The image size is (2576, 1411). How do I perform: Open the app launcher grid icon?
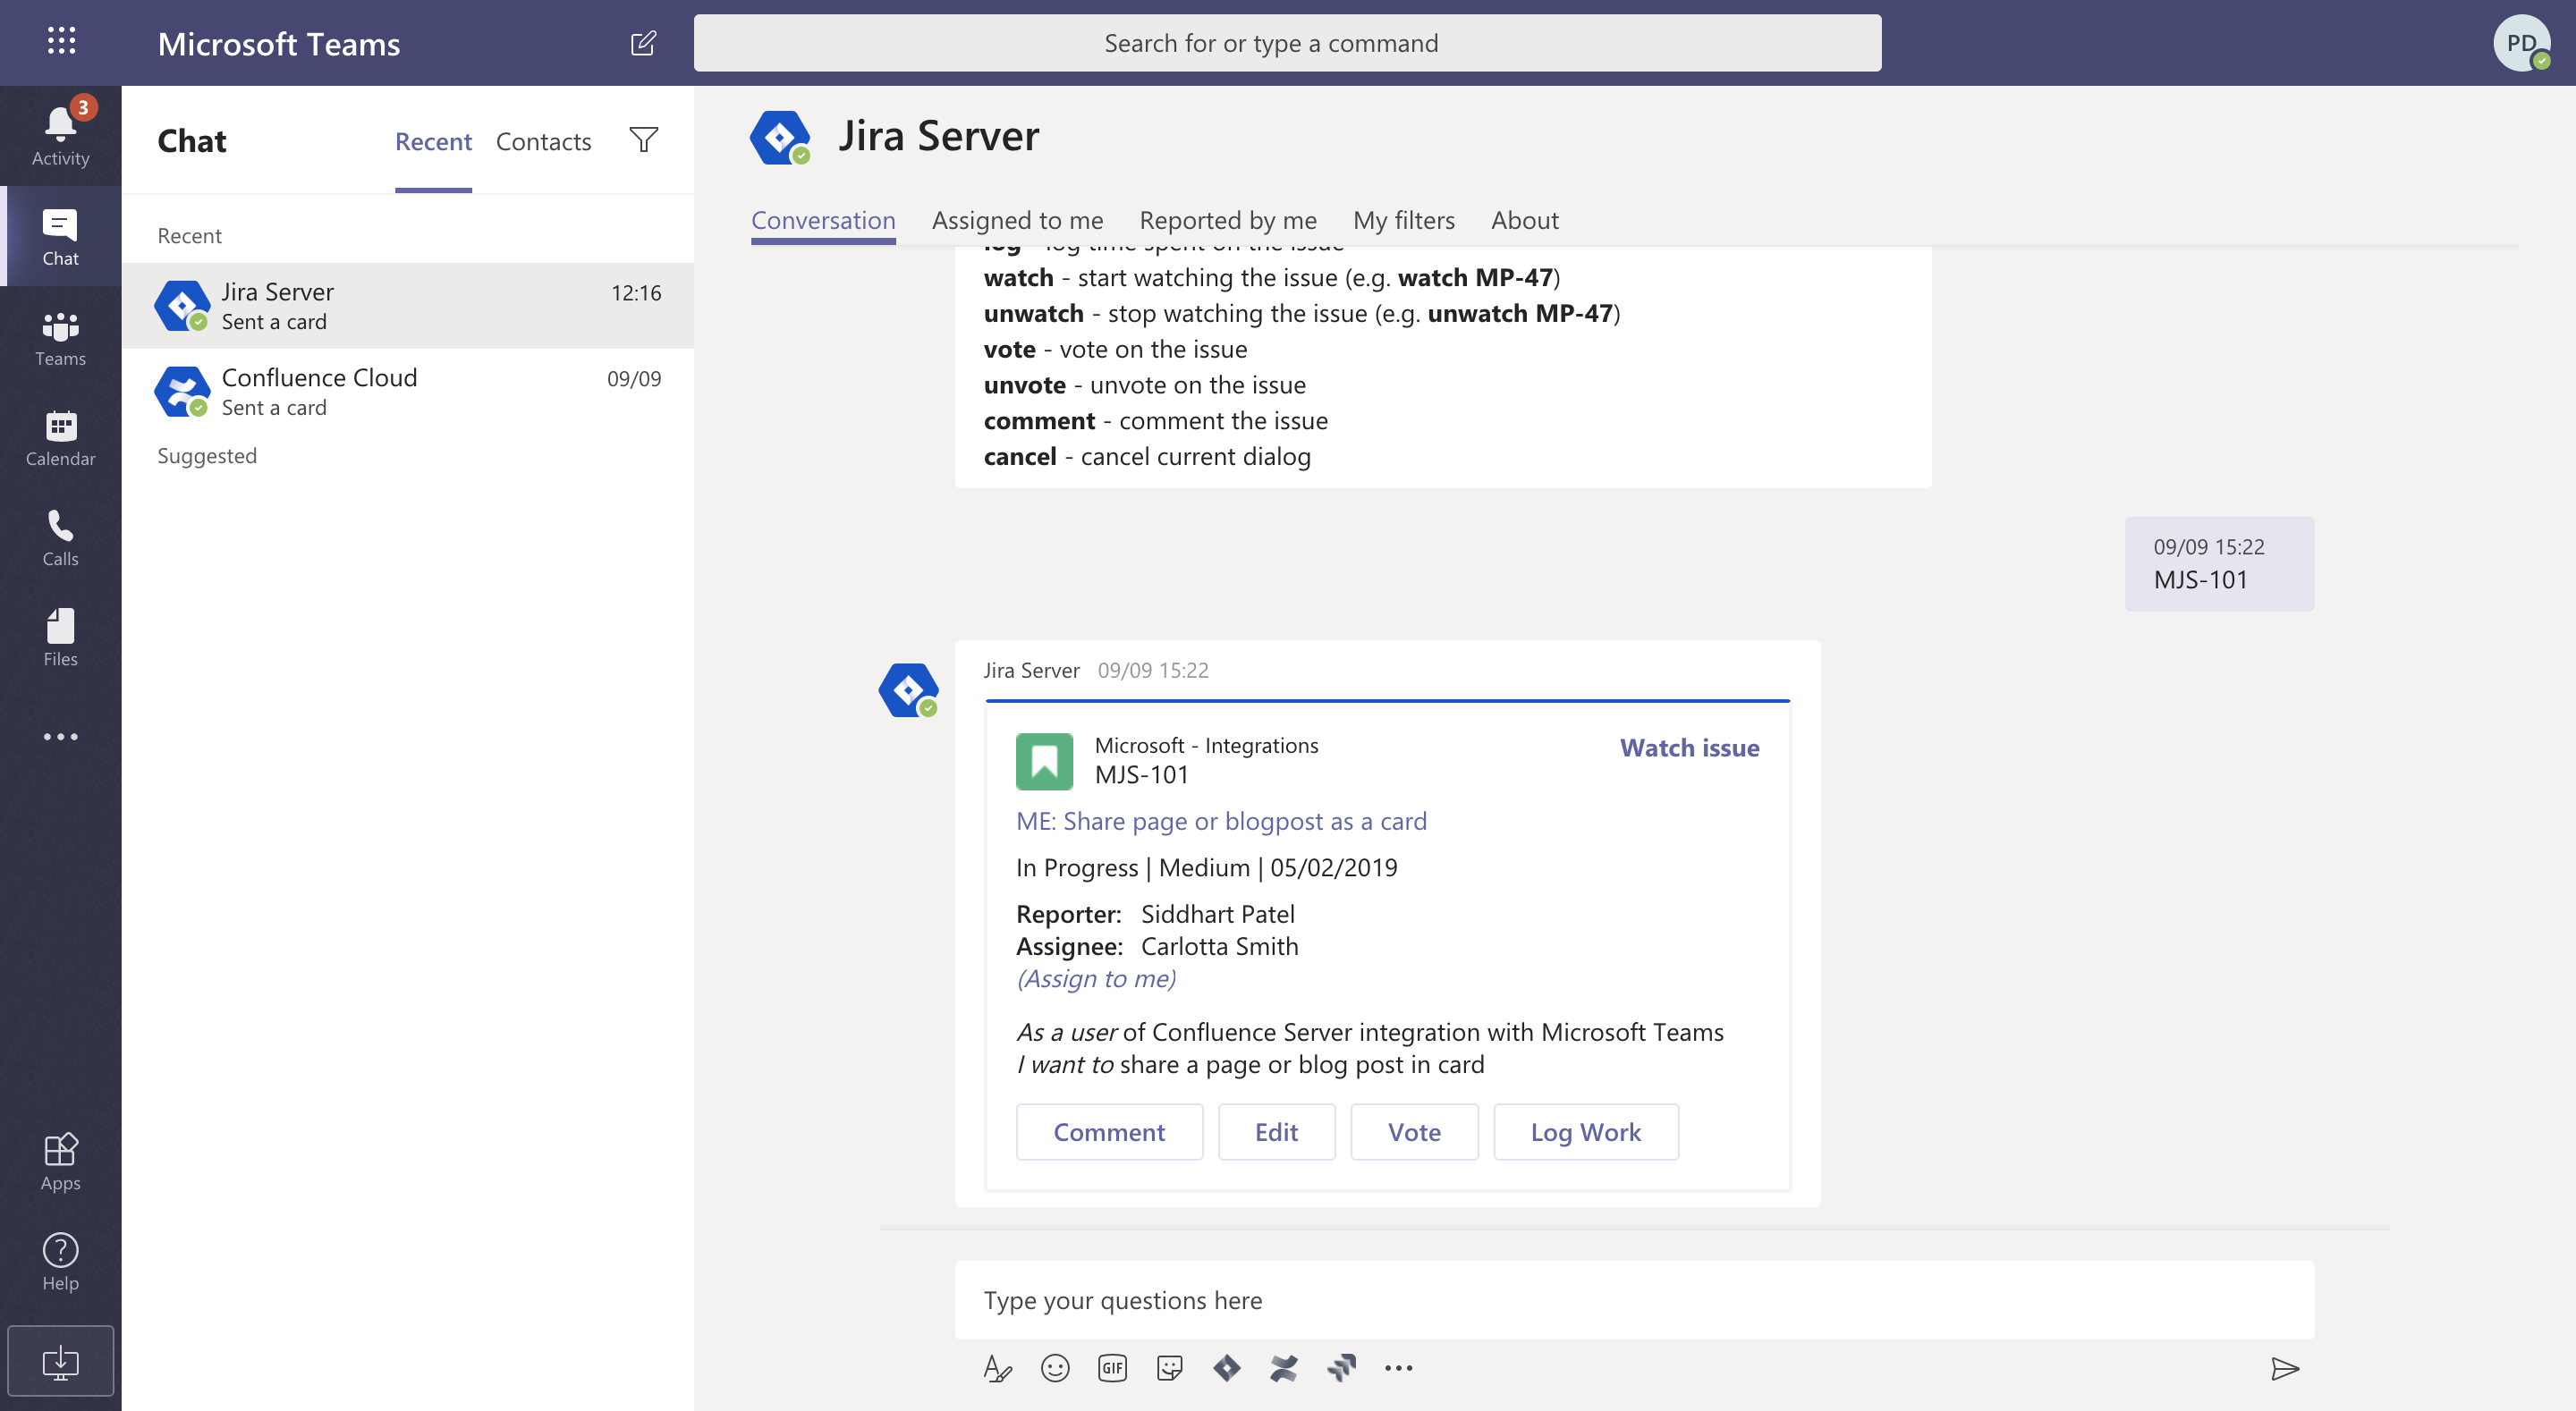61,41
